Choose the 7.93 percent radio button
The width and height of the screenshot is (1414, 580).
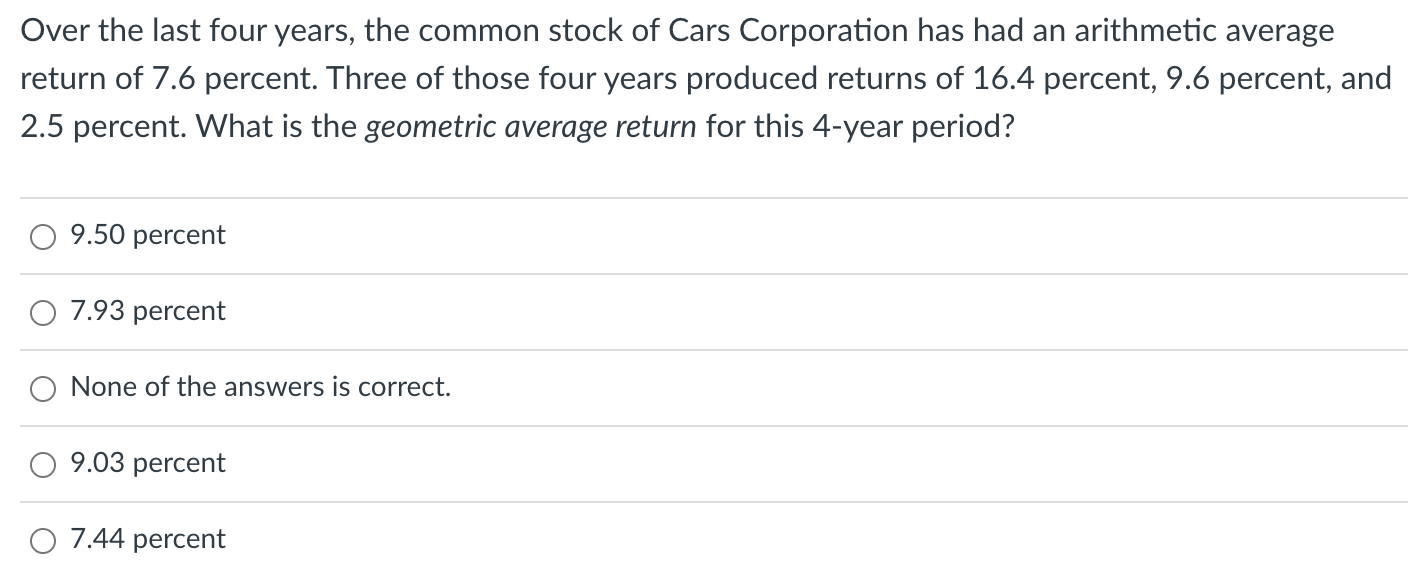pyautogui.click(x=43, y=313)
